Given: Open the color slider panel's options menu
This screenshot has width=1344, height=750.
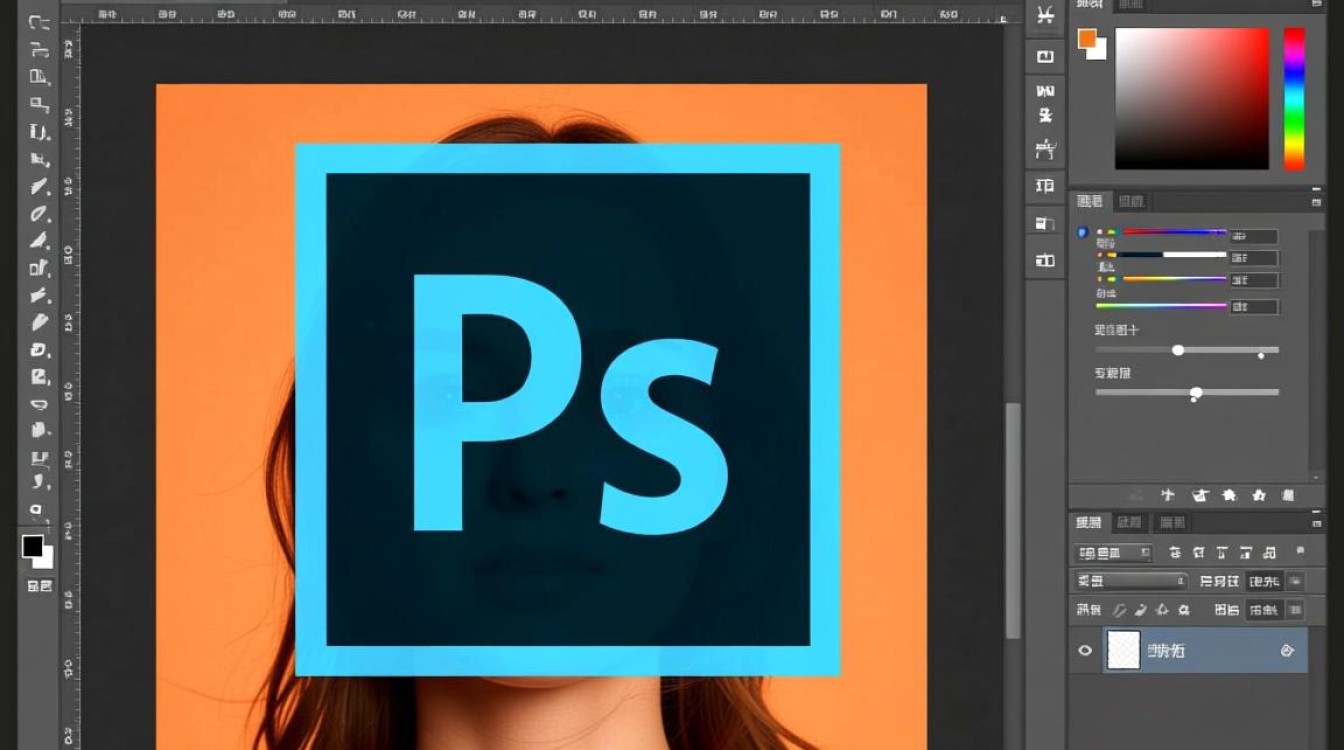Looking at the screenshot, I should point(1317,201).
